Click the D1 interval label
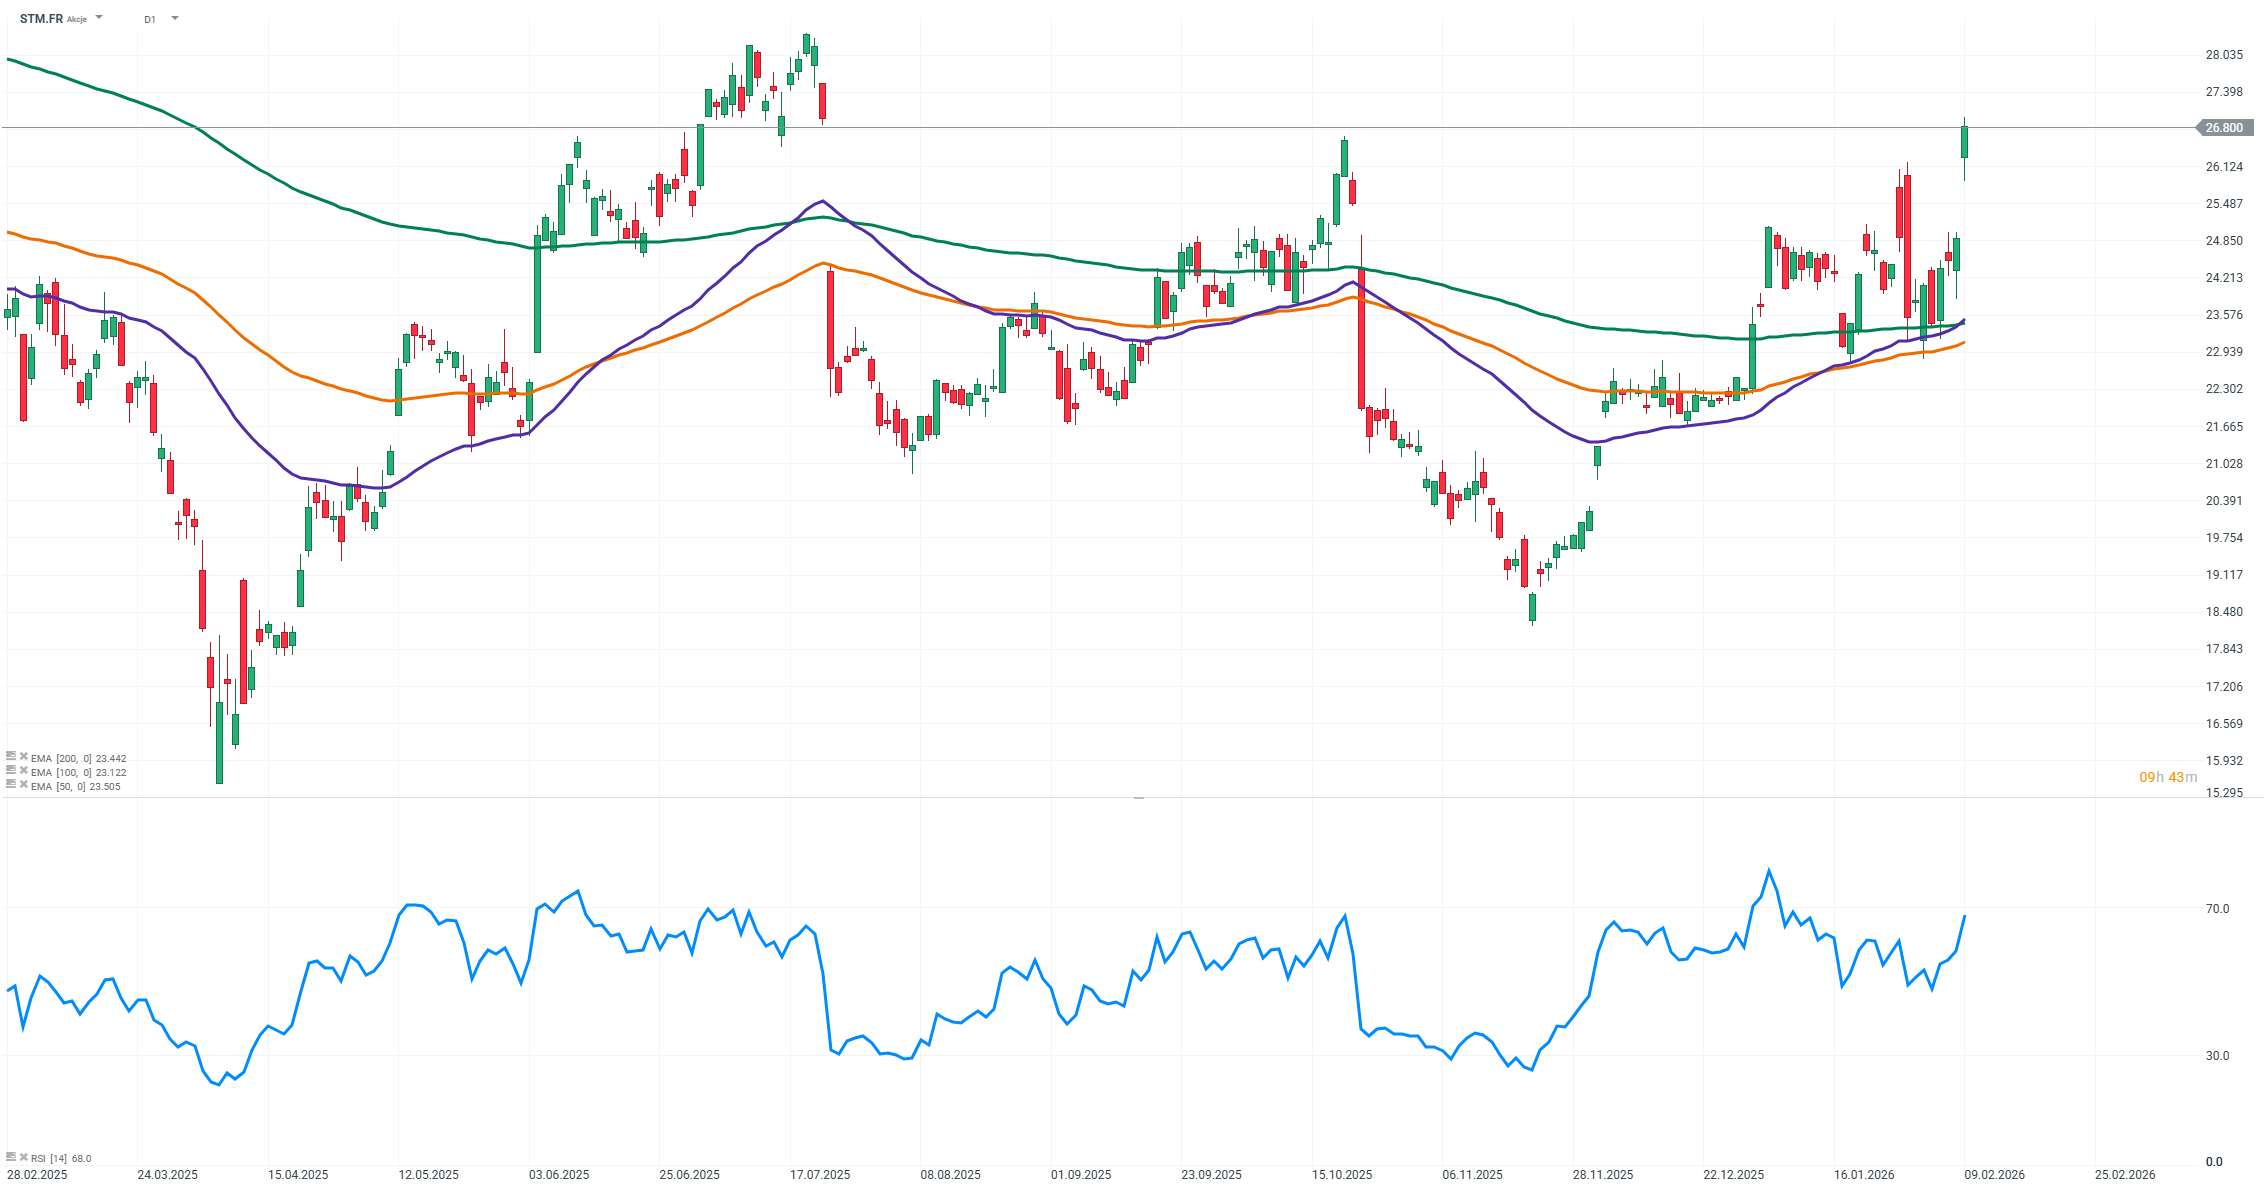 point(150,19)
